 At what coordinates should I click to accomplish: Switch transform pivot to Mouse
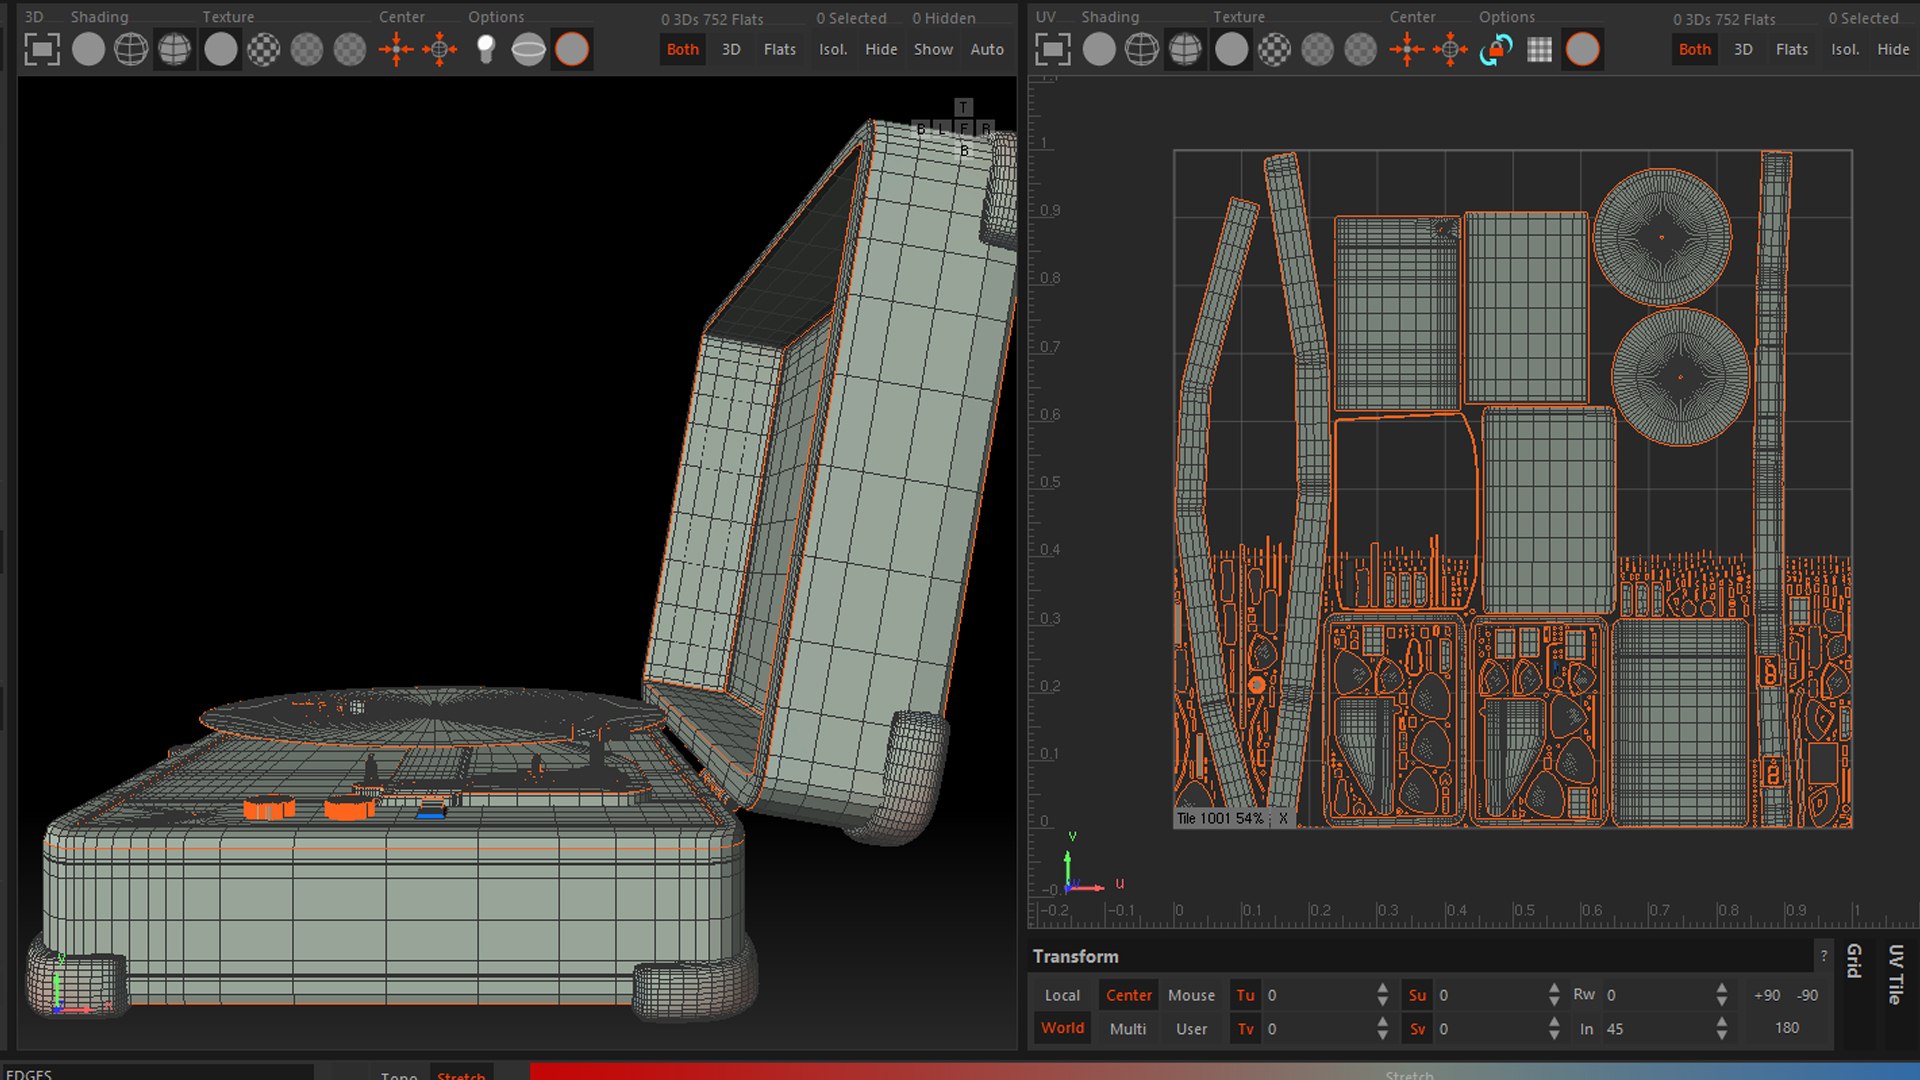(1191, 995)
